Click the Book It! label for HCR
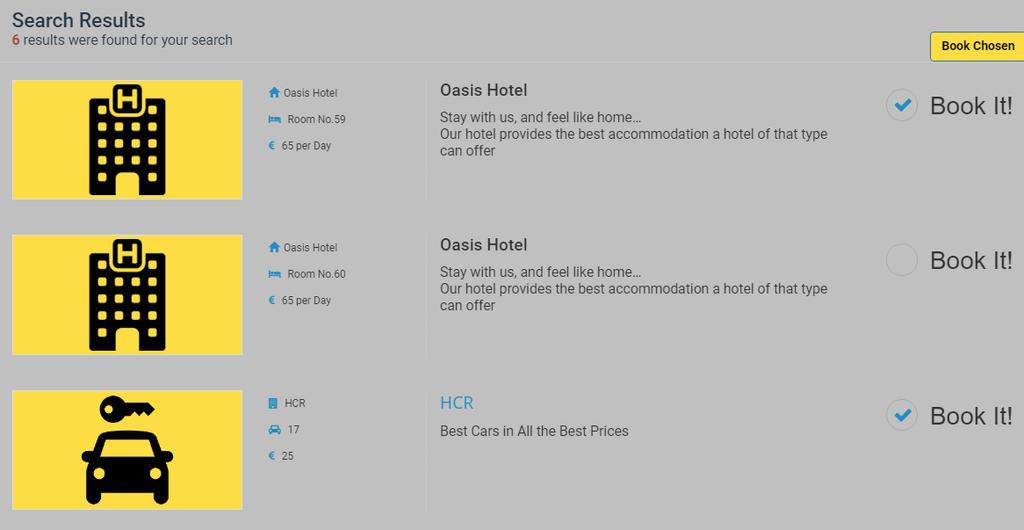1024x530 pixels. pos(971,416)
